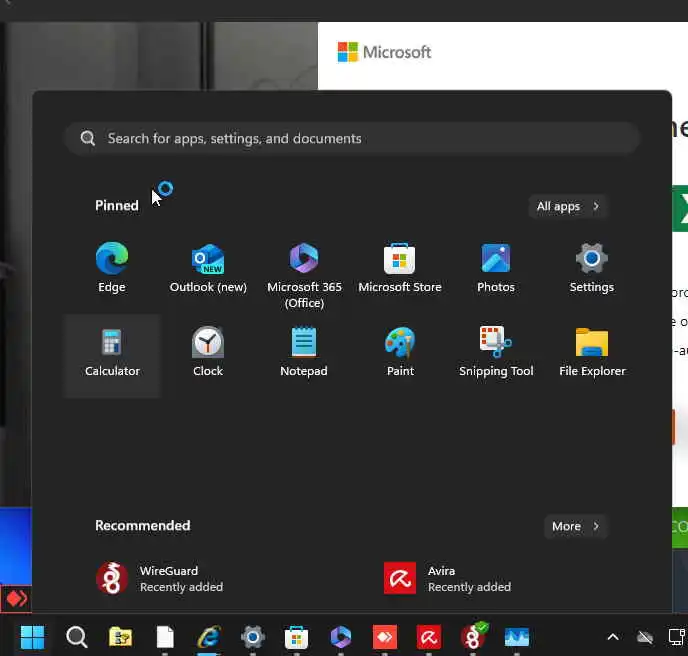Open Internet Explorer icon on taskbar
The image size is (688, 656).
209,637
